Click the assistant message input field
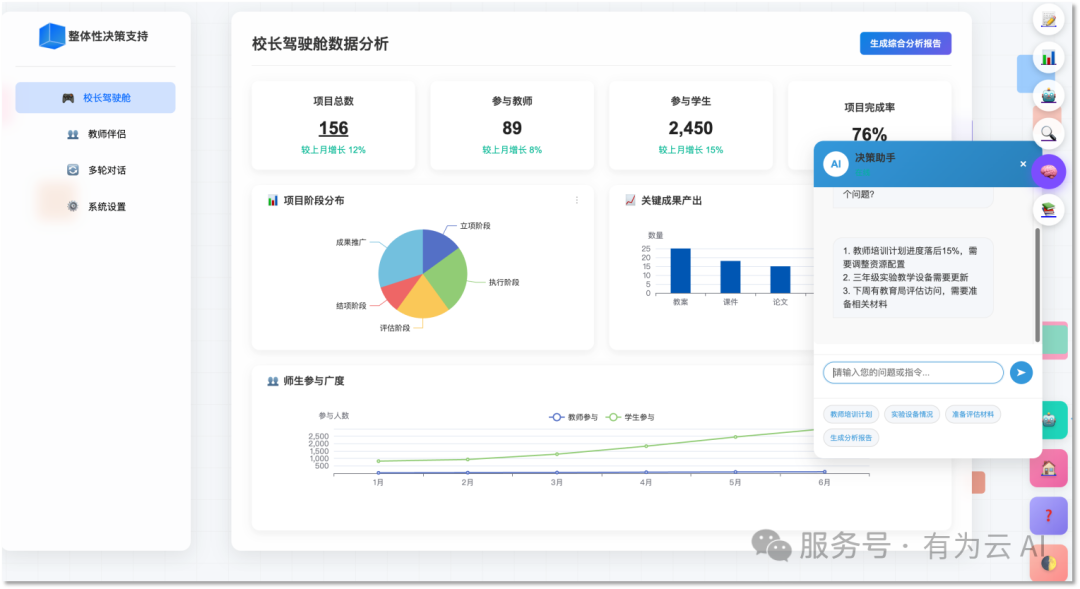Image resolution: width=1080 pixels, height=589 pixels. (912, 372)
